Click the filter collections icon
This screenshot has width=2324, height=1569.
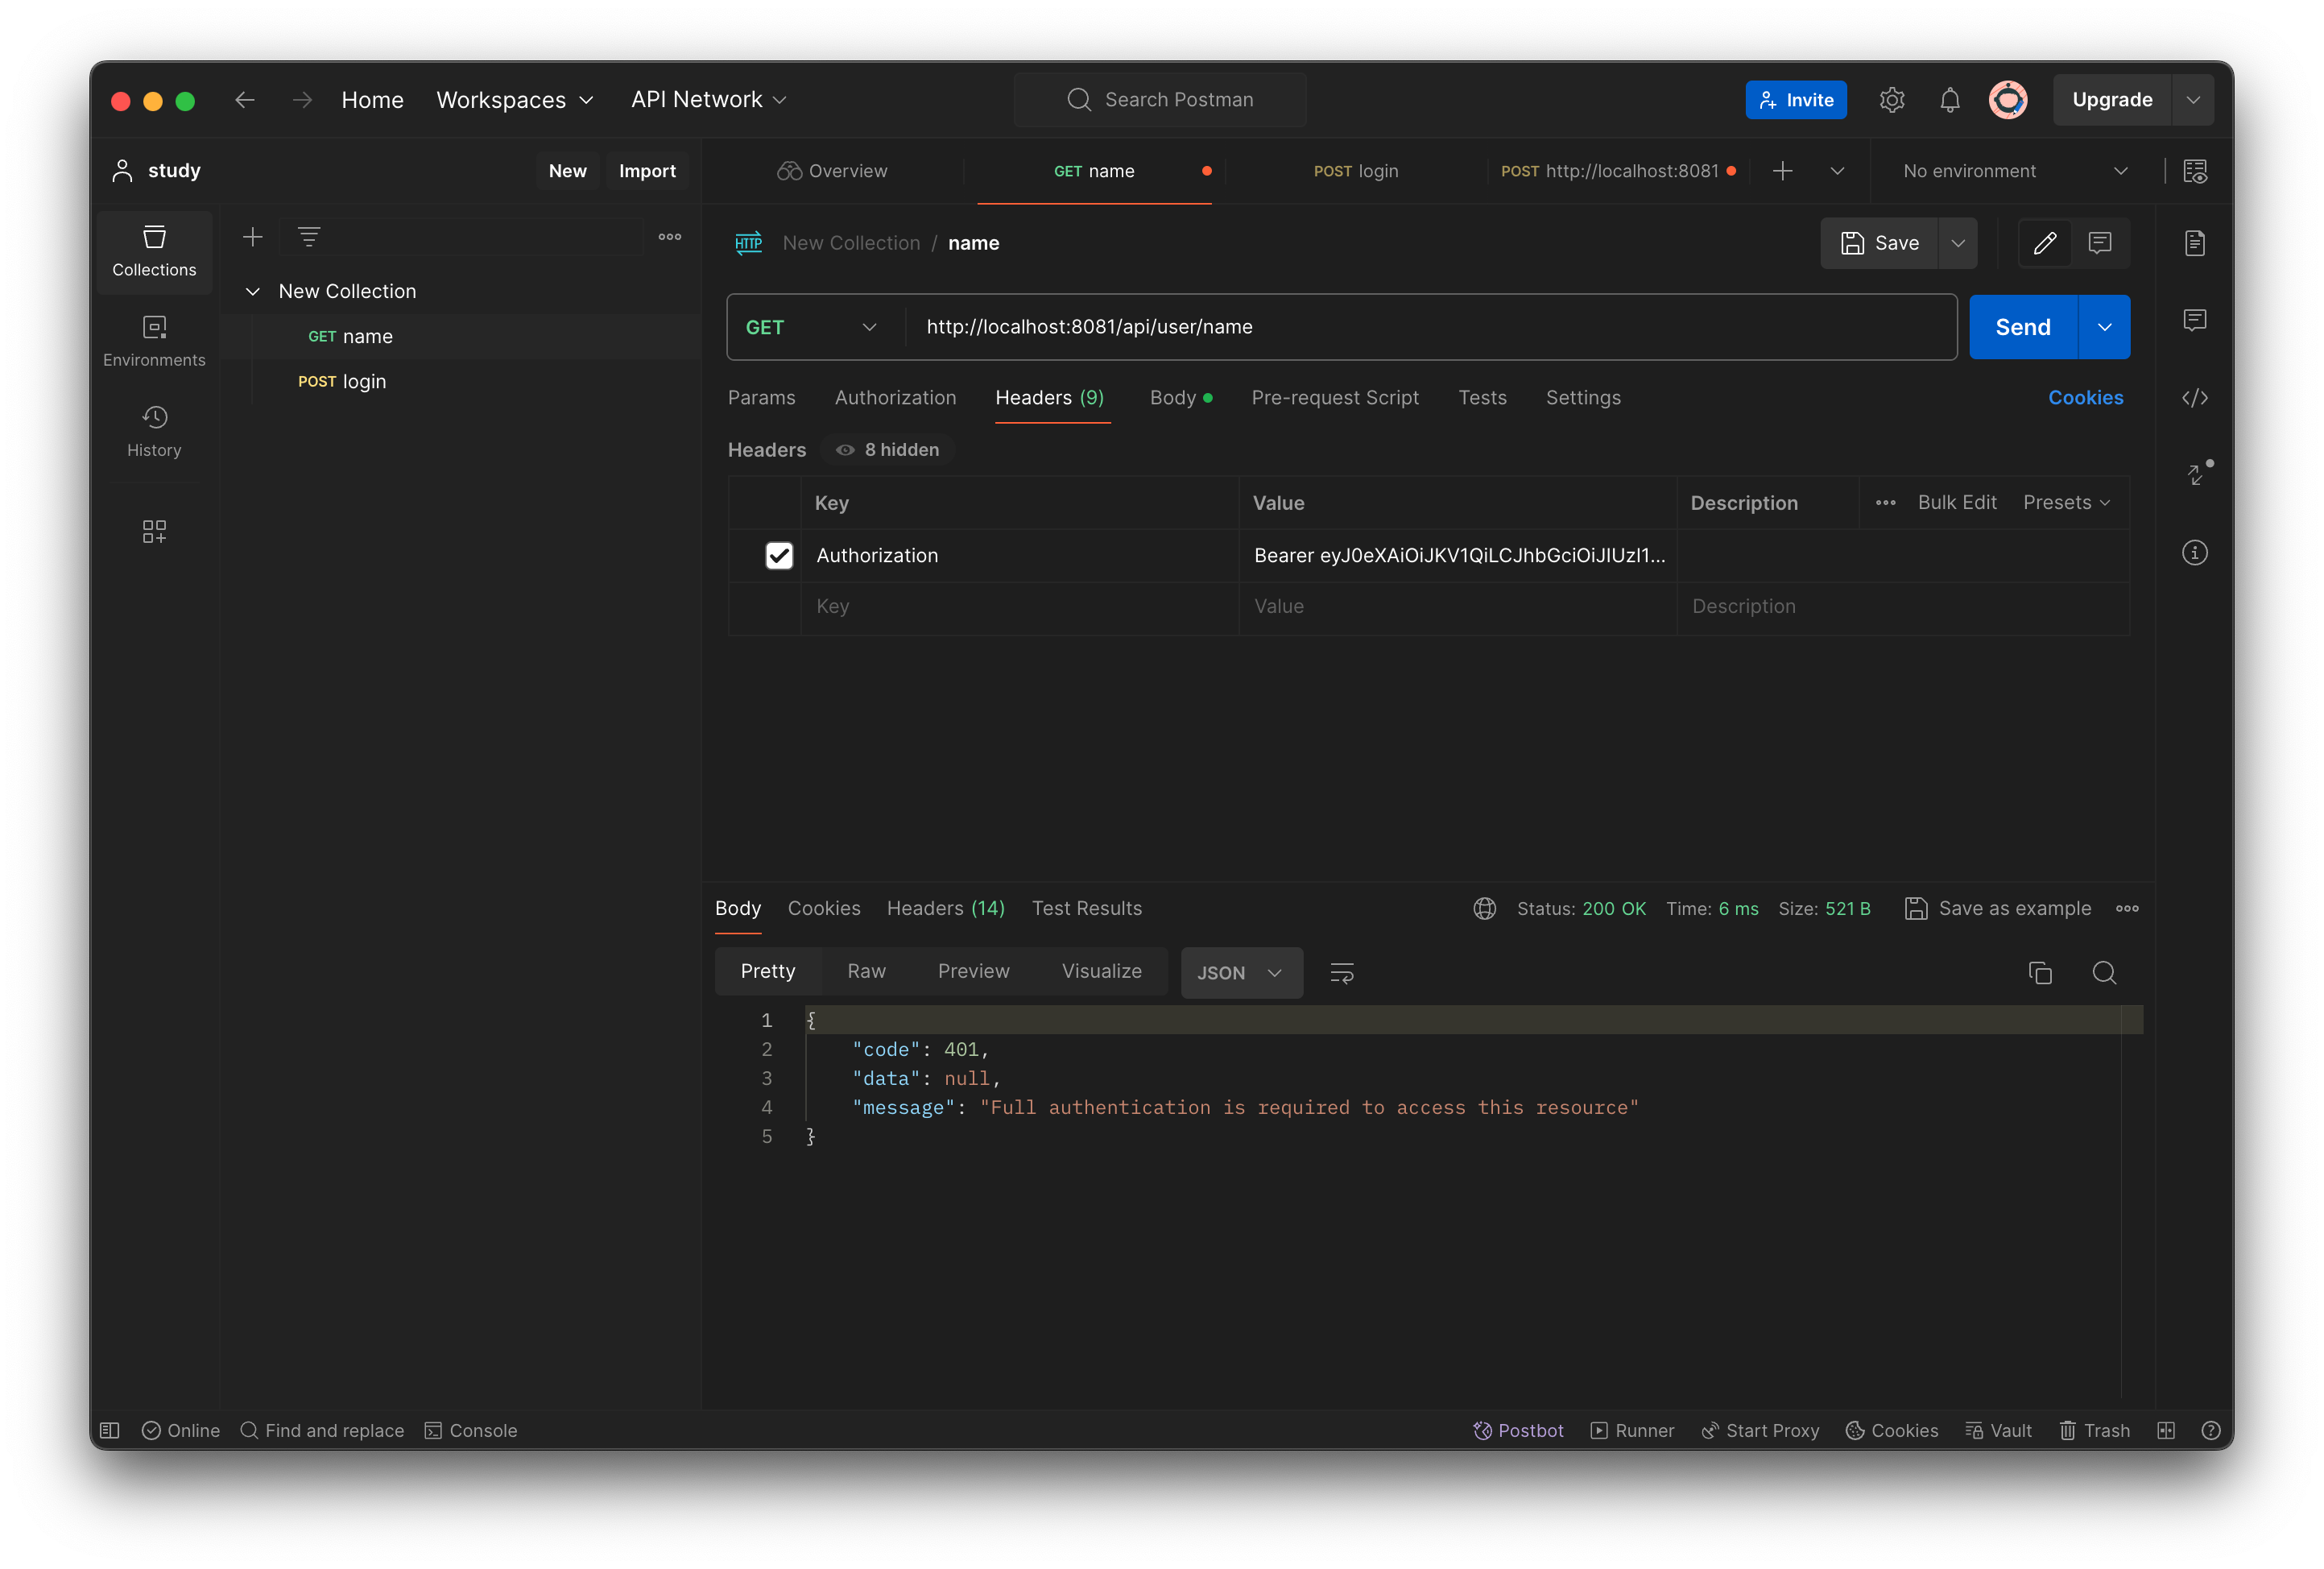point(309,237)
